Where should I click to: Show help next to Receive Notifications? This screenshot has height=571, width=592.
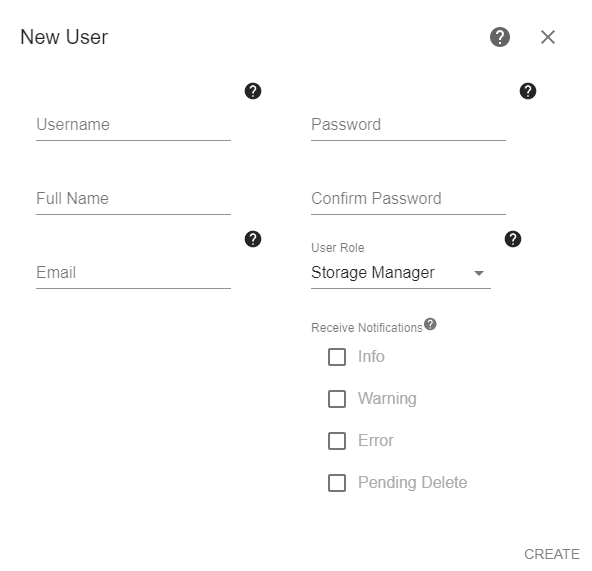pyautogui.click(x=430, y=324)
